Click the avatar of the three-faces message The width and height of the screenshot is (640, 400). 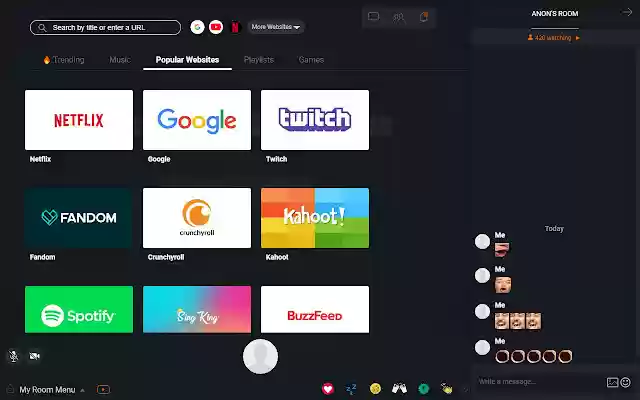[482, 311]
